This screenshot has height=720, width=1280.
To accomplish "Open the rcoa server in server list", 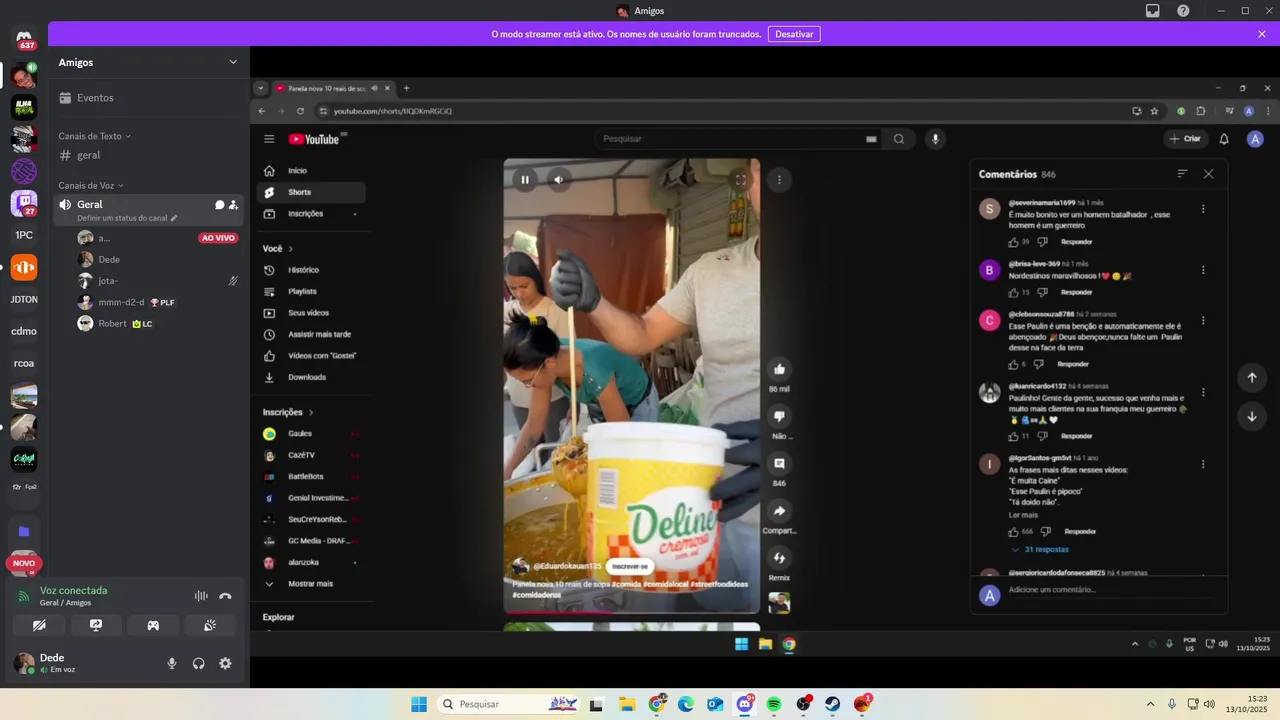I will point(24,363).
